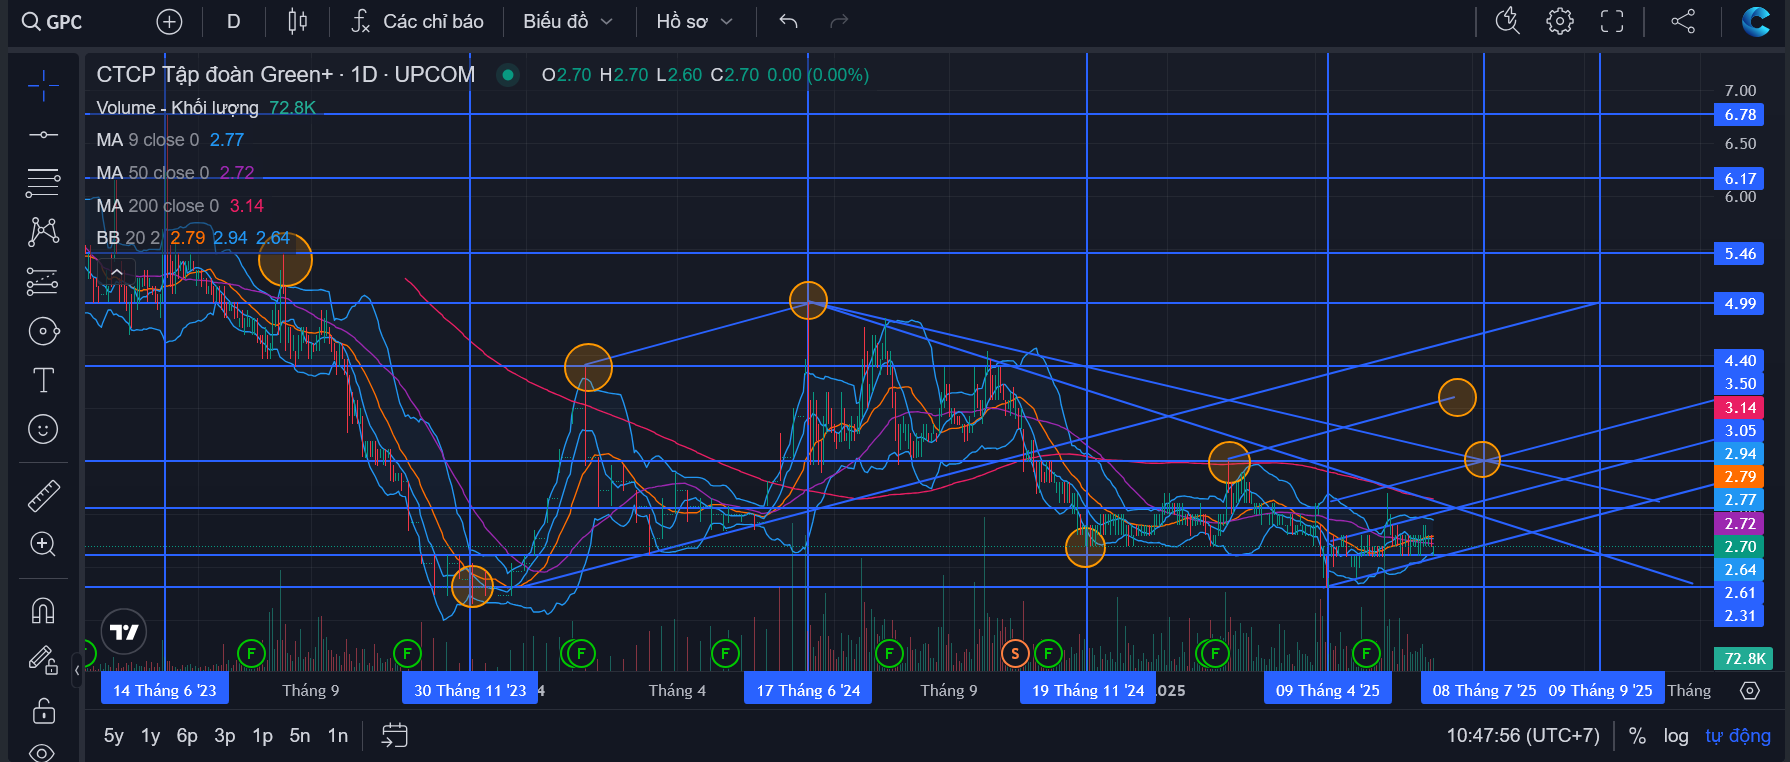Select the 09 Tháng 4 '25 date marker

click(1328, 689)
